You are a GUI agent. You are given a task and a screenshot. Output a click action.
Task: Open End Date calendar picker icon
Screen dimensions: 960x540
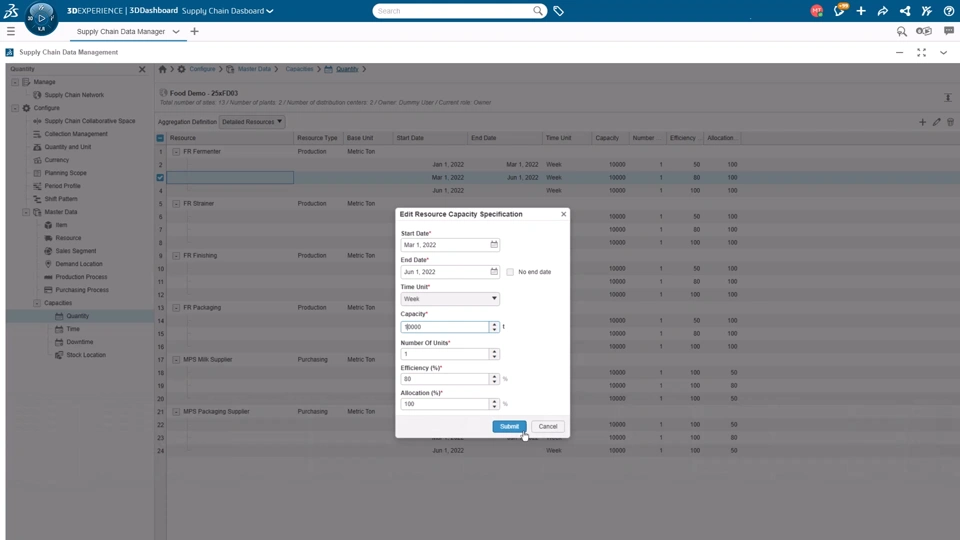coord(494,271)
